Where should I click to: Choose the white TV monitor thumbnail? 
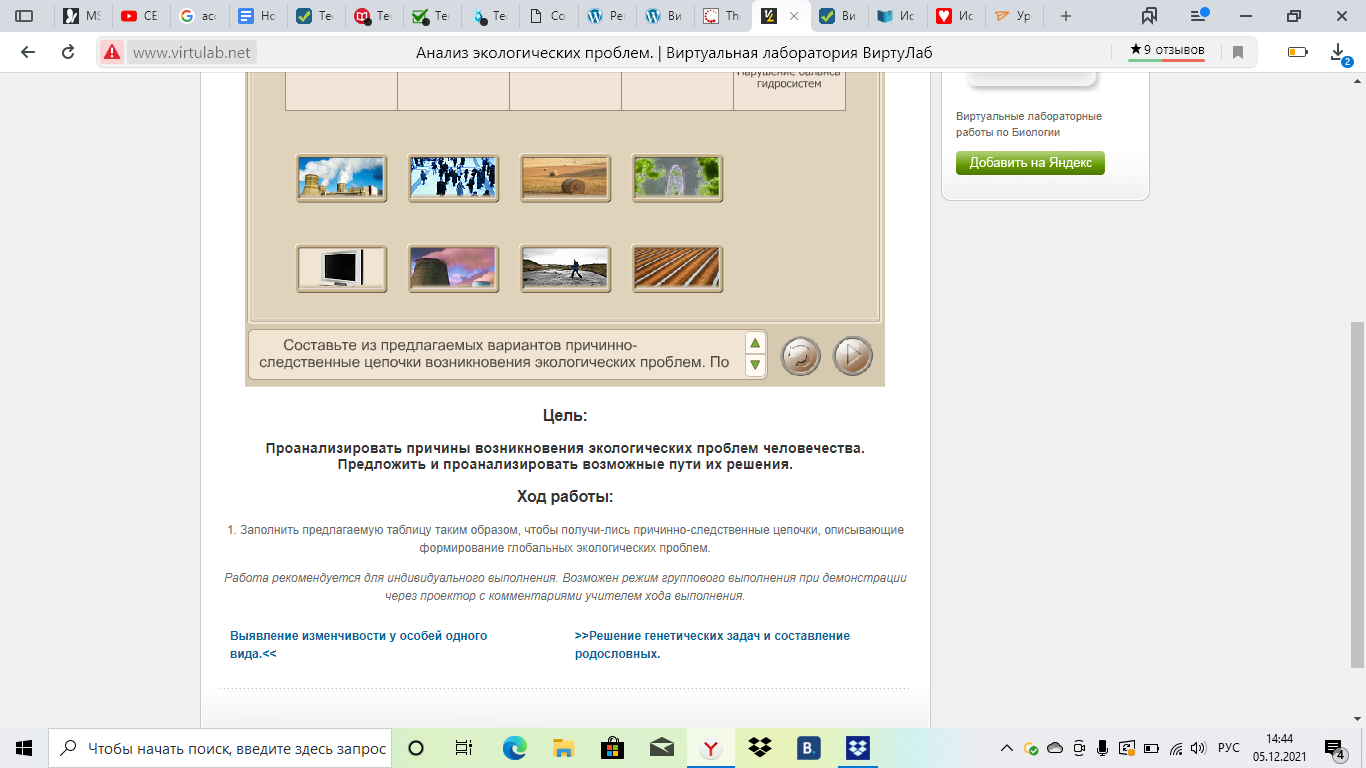pyautogui.click(x=341, y=268)
